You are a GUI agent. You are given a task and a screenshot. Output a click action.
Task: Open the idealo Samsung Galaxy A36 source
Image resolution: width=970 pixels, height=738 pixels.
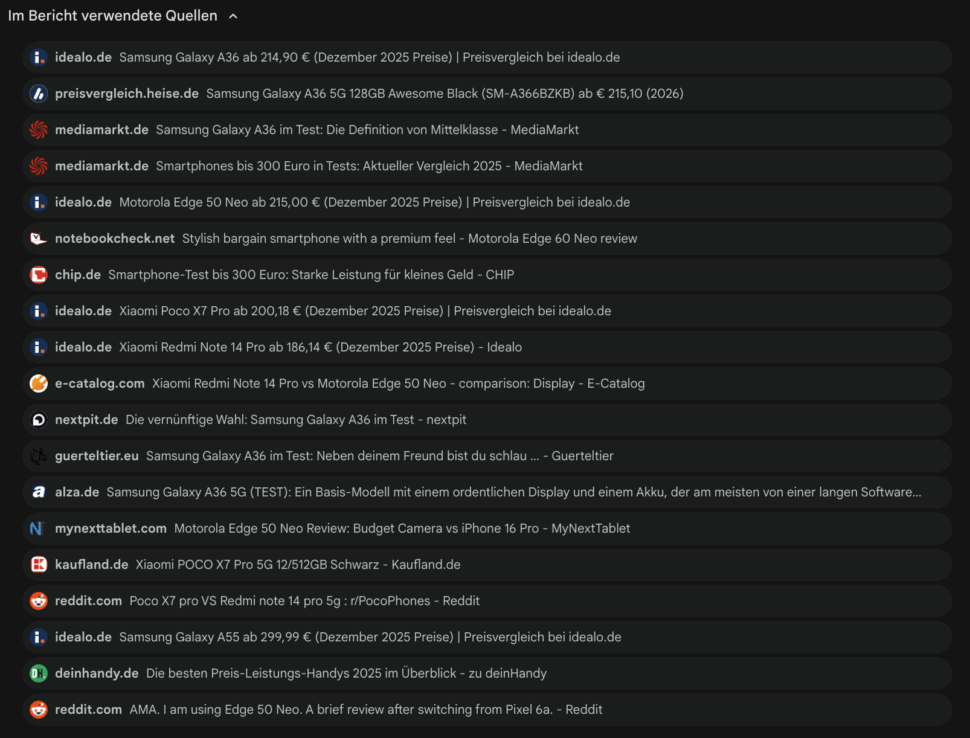pos(369,58)
